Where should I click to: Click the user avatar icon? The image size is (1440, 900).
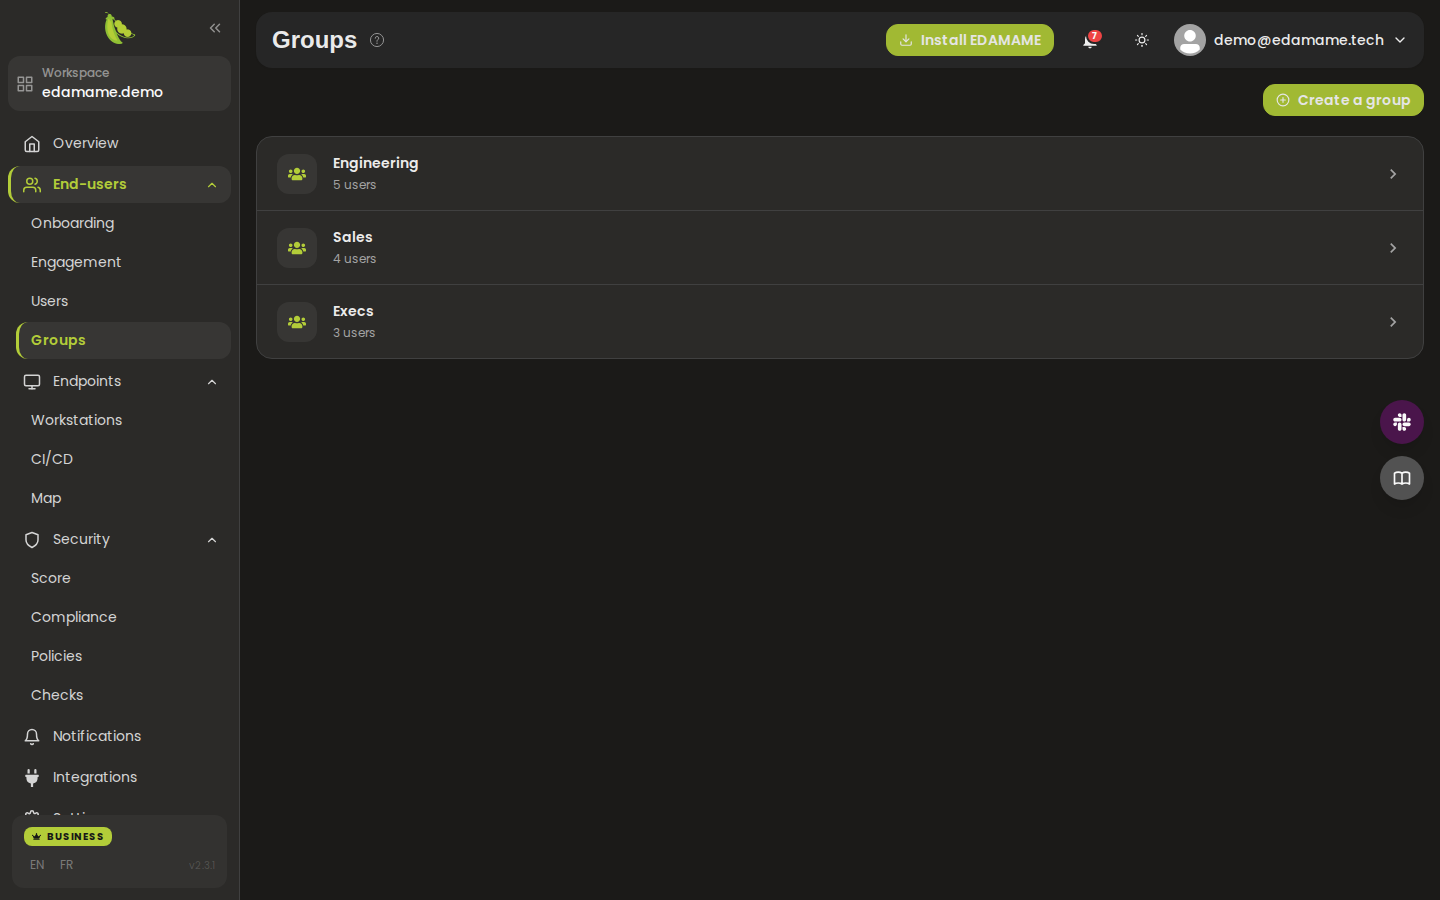coord(1190,40)
